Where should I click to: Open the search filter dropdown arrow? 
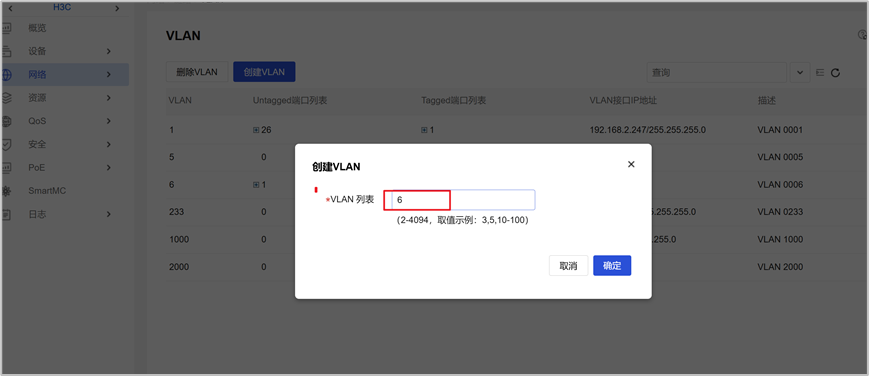coord(800,73)
